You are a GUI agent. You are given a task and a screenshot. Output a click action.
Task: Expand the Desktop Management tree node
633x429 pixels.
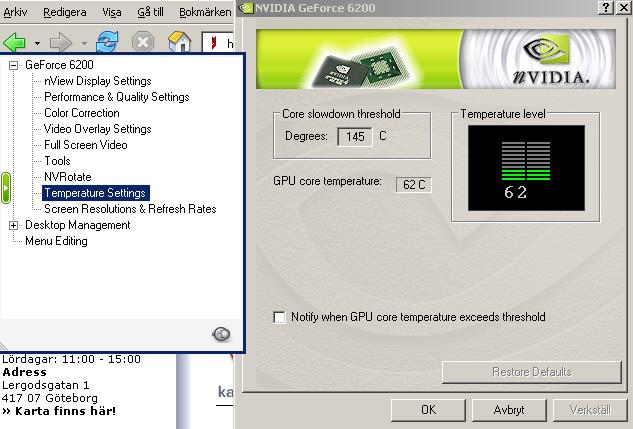[x=13, y=225]
